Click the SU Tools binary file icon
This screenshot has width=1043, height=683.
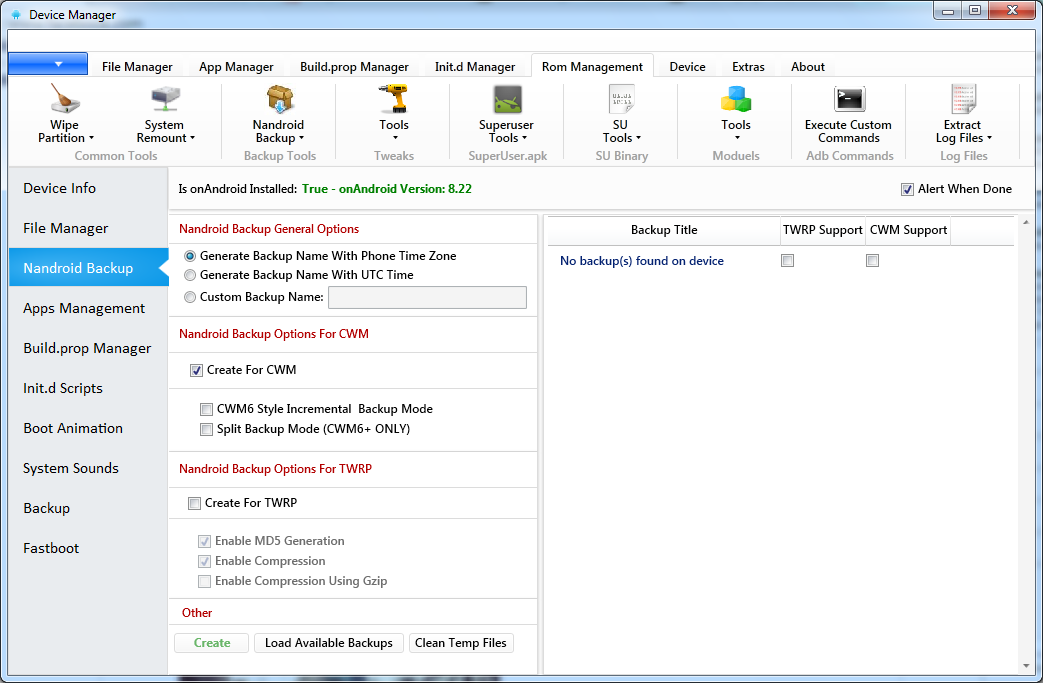(x=621, y=100)
